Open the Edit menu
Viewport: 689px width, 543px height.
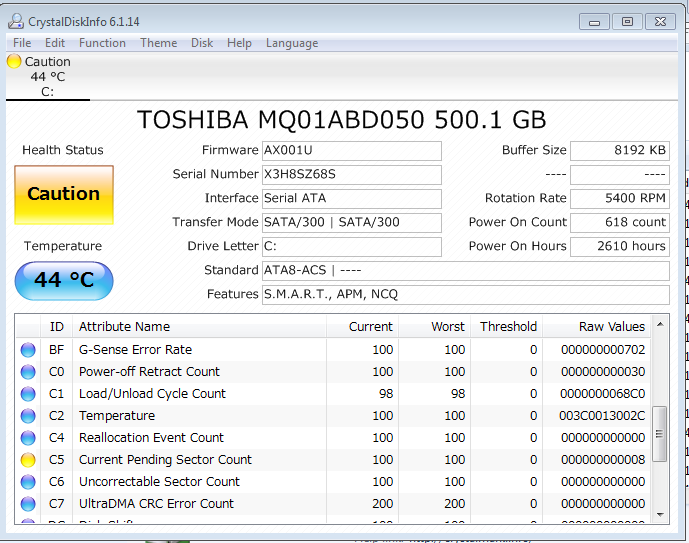[x=54, y=43]
